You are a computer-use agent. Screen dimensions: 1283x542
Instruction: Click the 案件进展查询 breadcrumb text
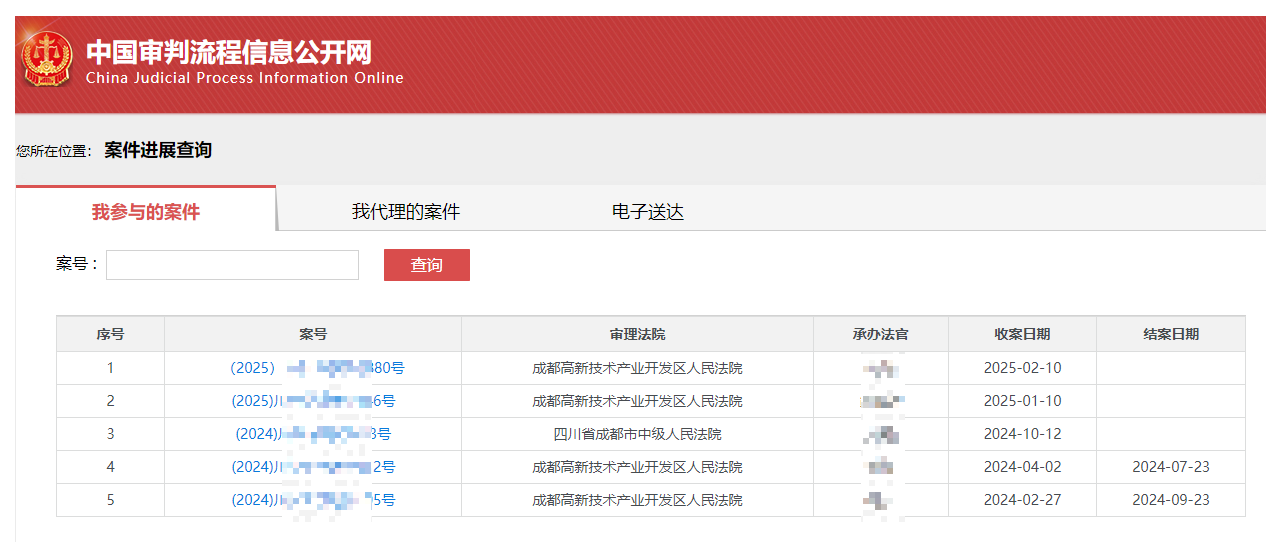[158, 150]
